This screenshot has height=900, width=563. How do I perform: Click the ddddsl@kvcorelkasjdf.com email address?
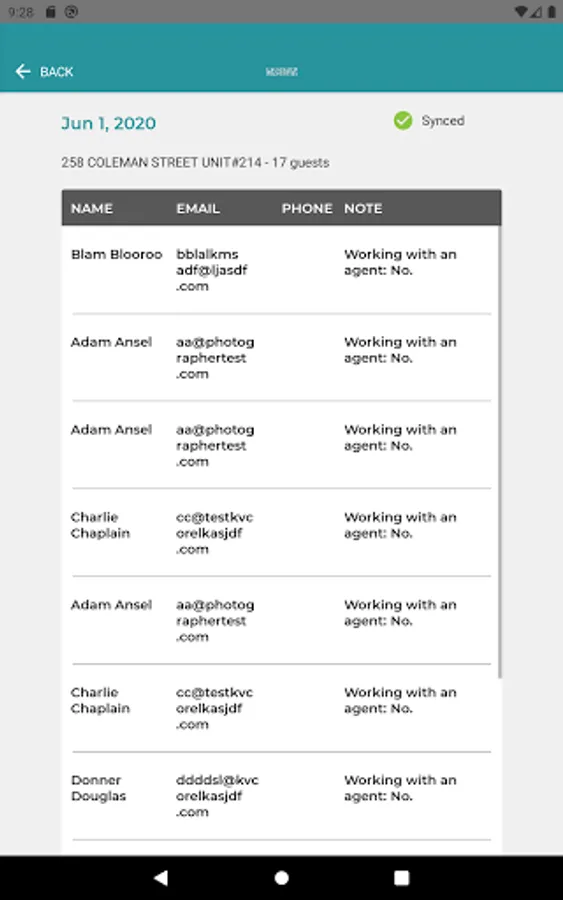[218, 796]
